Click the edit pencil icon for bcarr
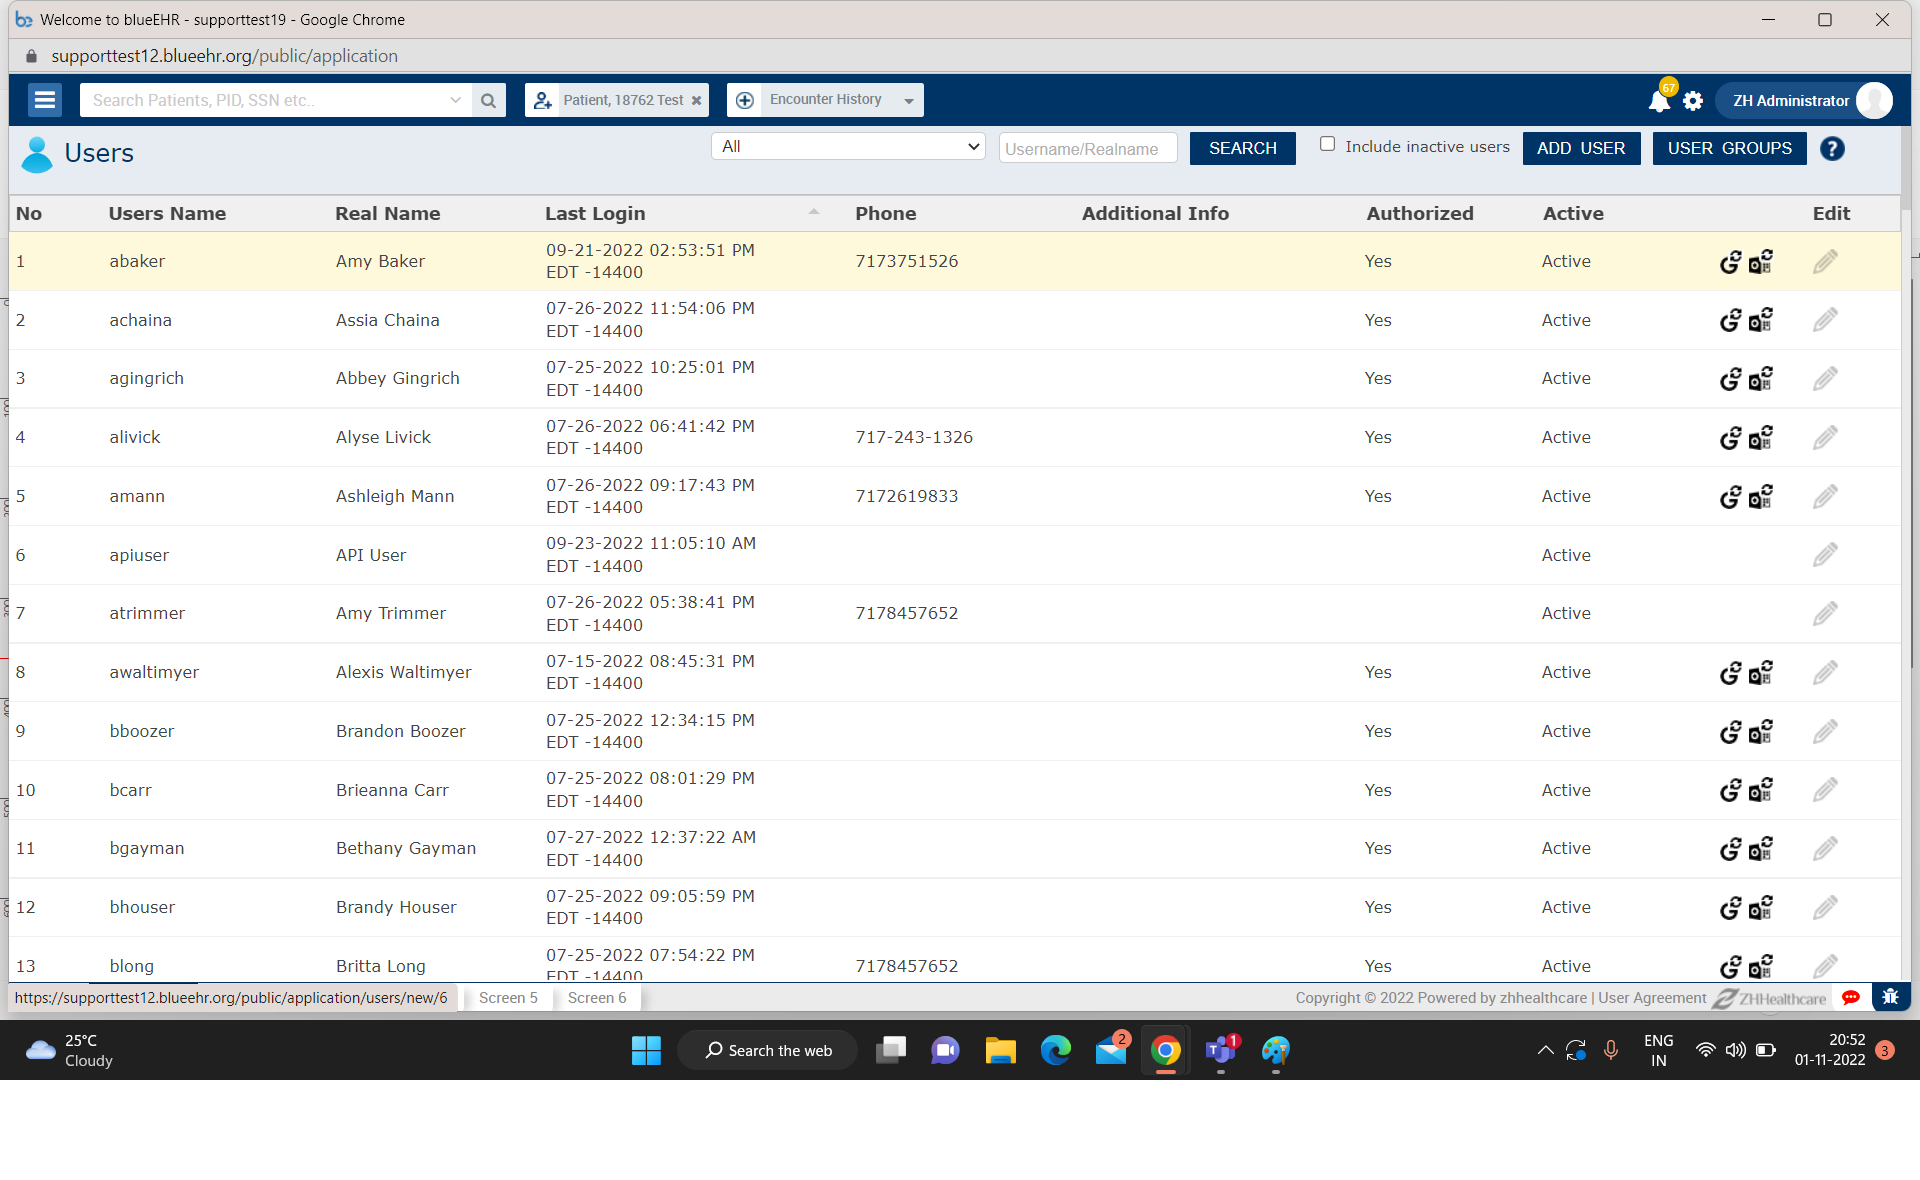This screenshot has height=1180, width=1920. pyautogui.click(x=1825, y=789)
